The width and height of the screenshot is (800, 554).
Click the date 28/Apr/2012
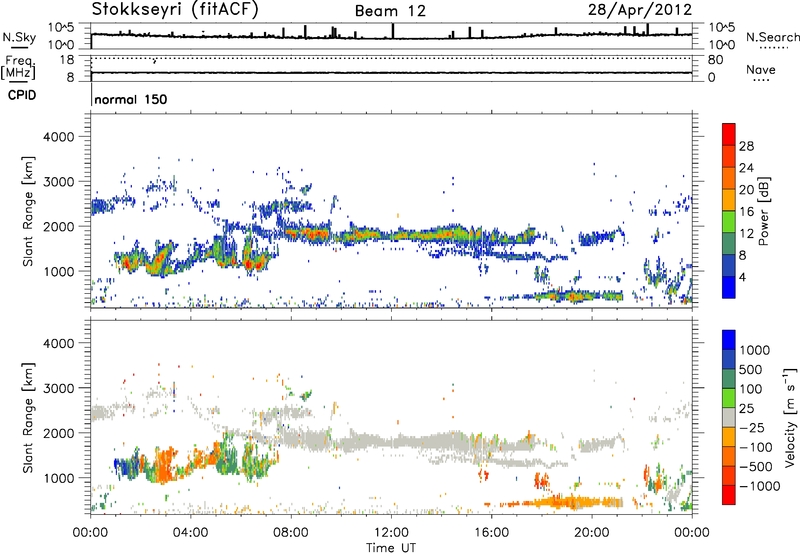point(640,9)
